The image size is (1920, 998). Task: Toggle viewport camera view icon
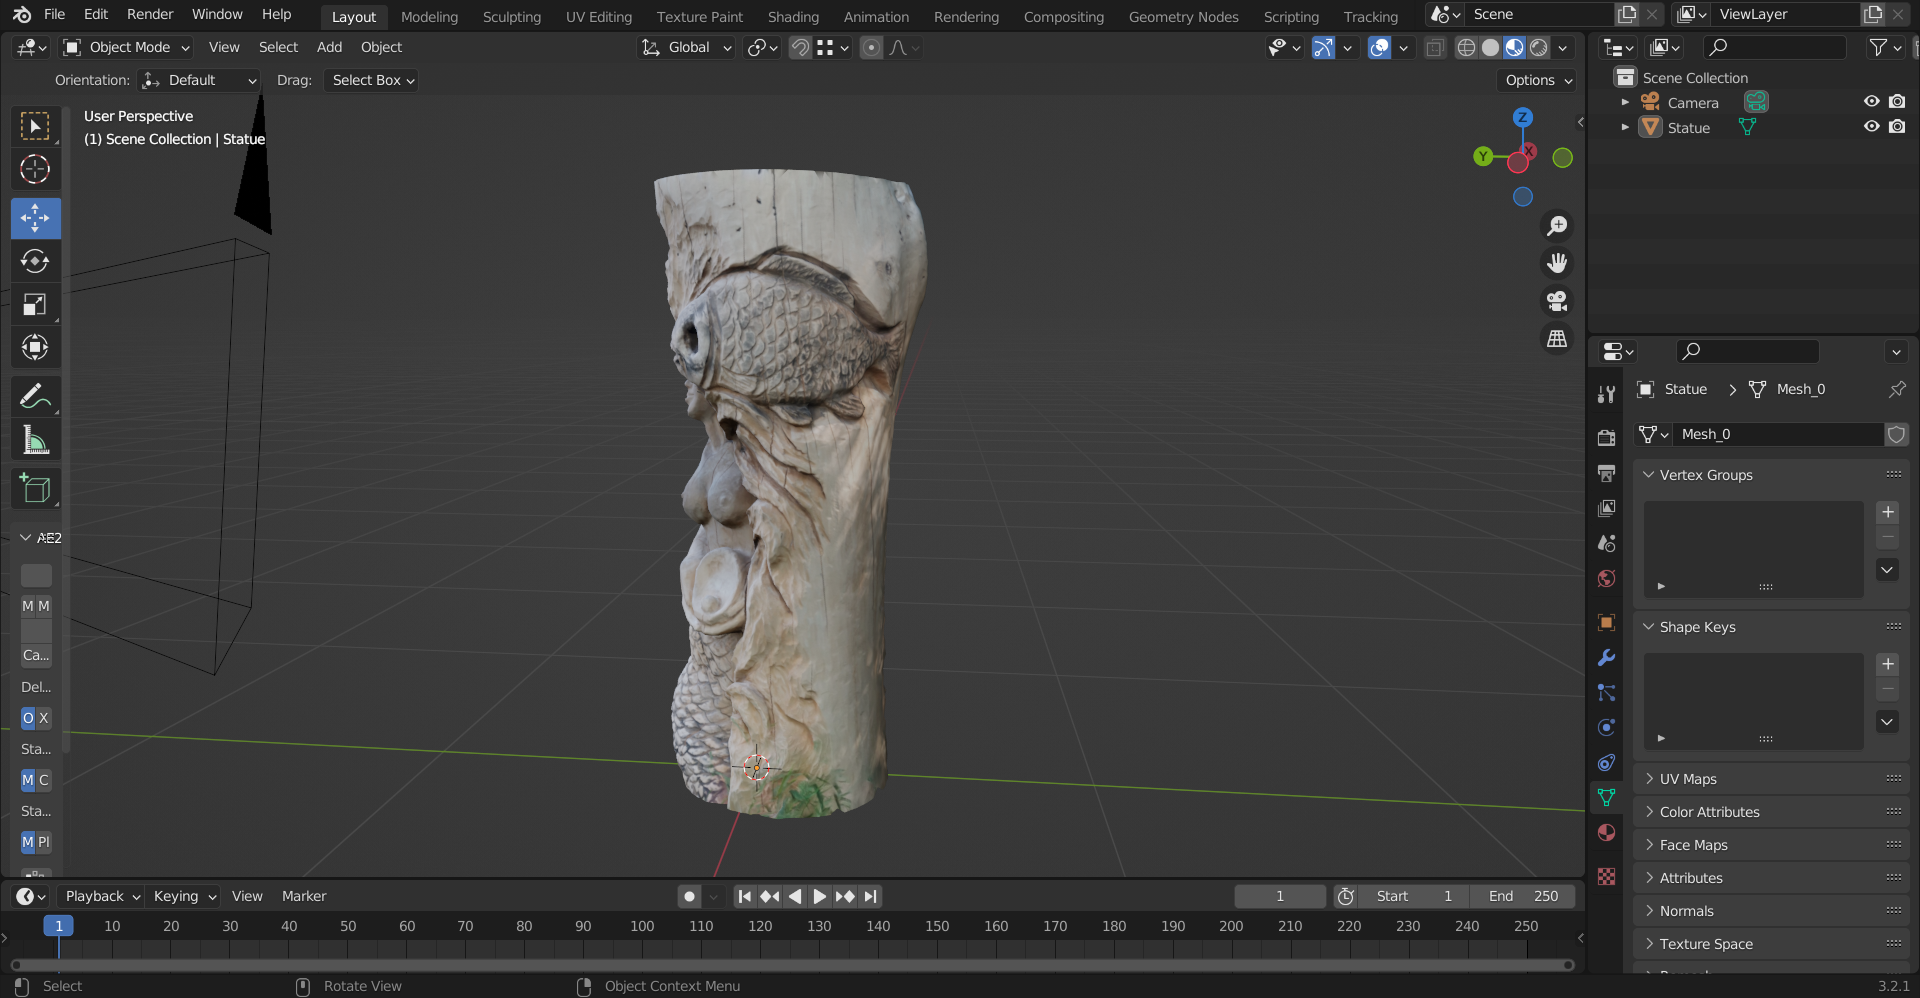pos(1557,301)
